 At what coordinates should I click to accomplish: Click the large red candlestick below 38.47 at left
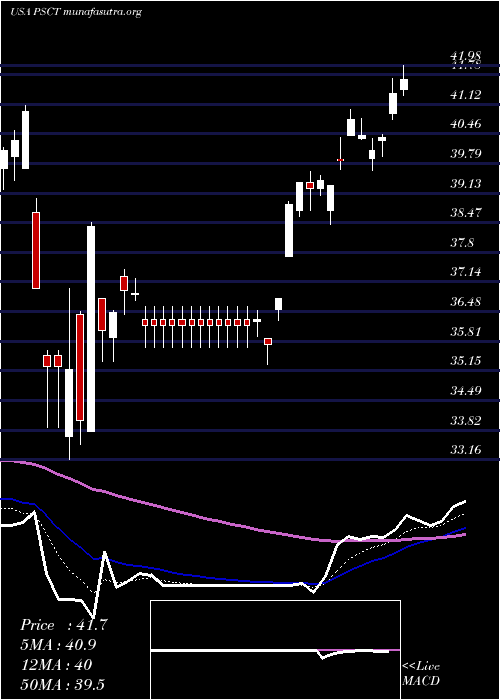point(36,250)
